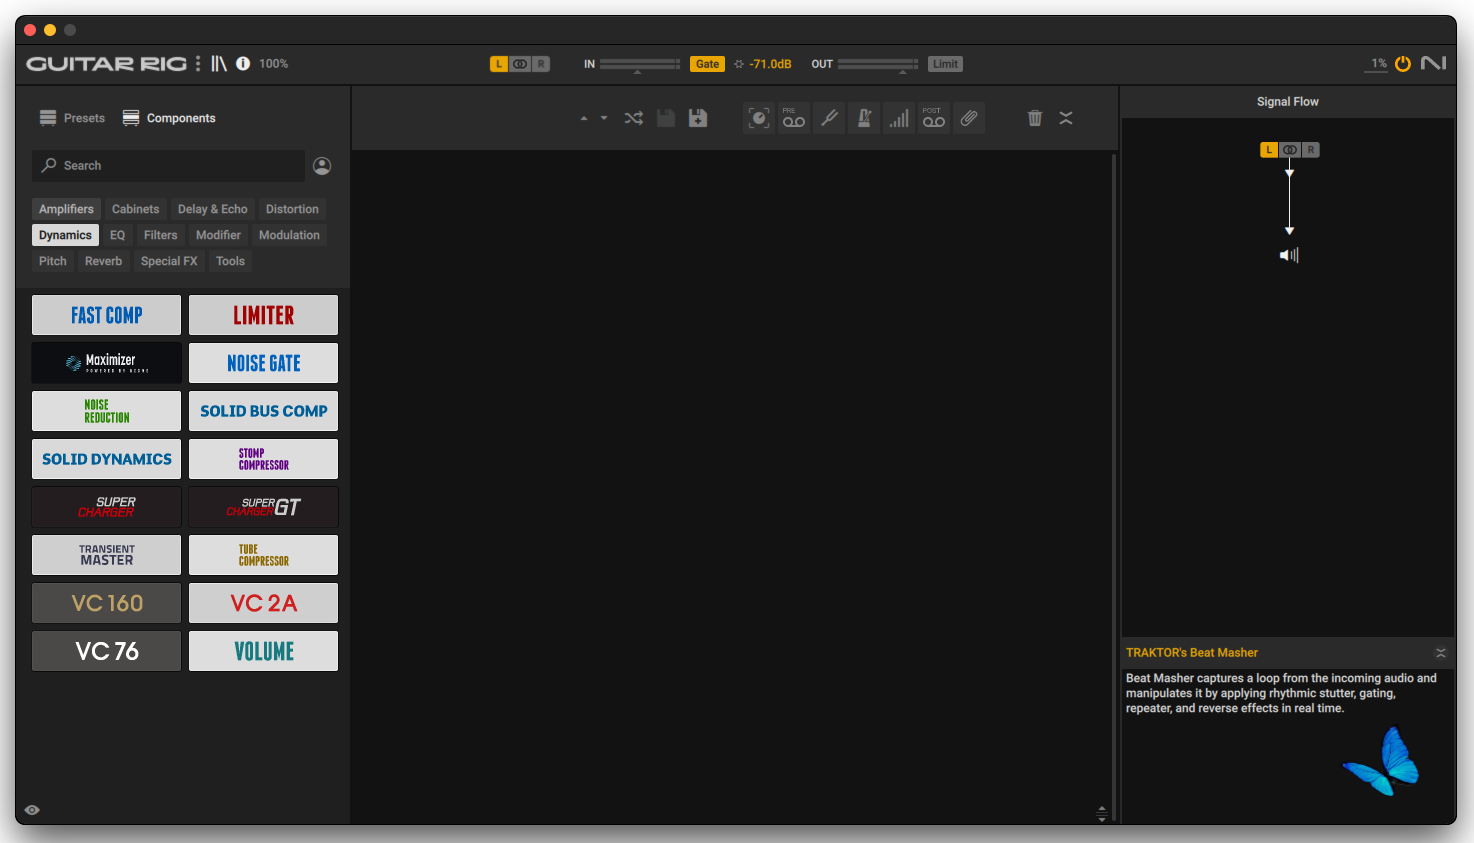
Task: Filter by Amplifiers category
Action: click(66, 209)
